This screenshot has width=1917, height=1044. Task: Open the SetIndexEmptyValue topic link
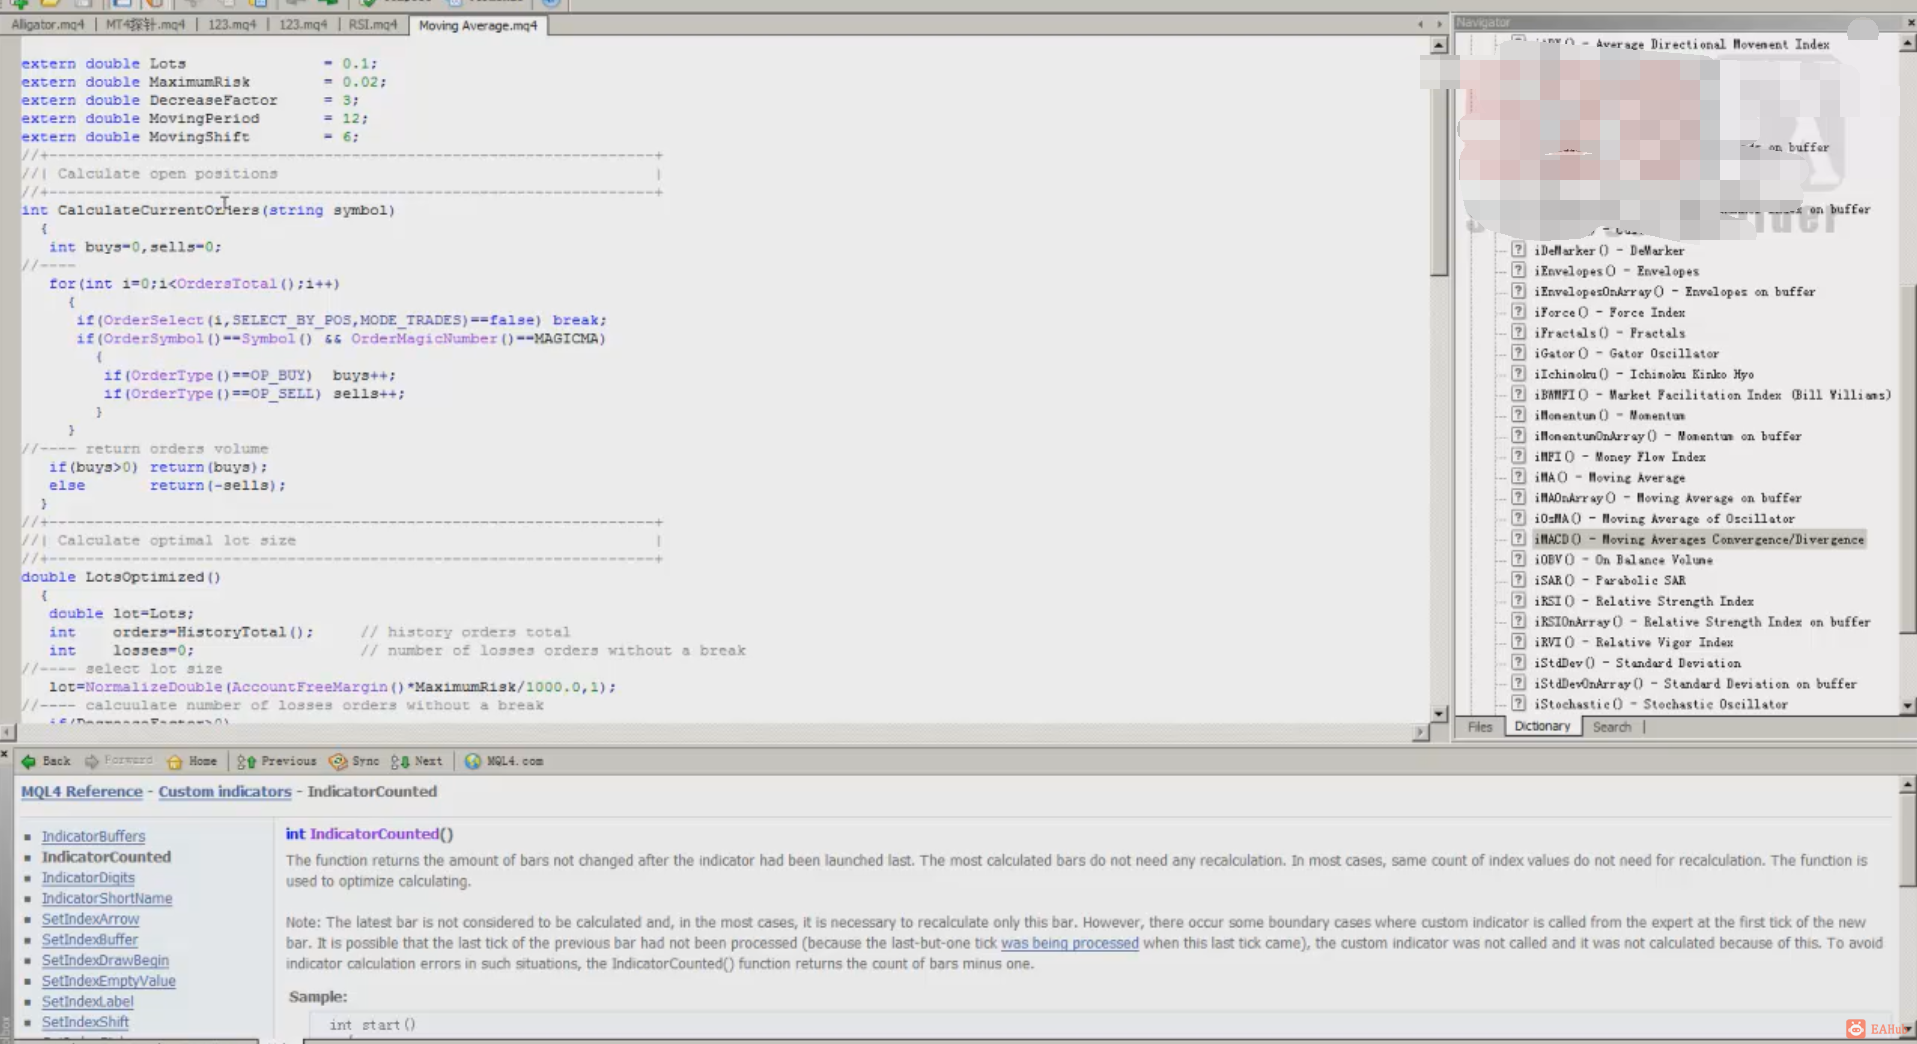coord(109,981)
